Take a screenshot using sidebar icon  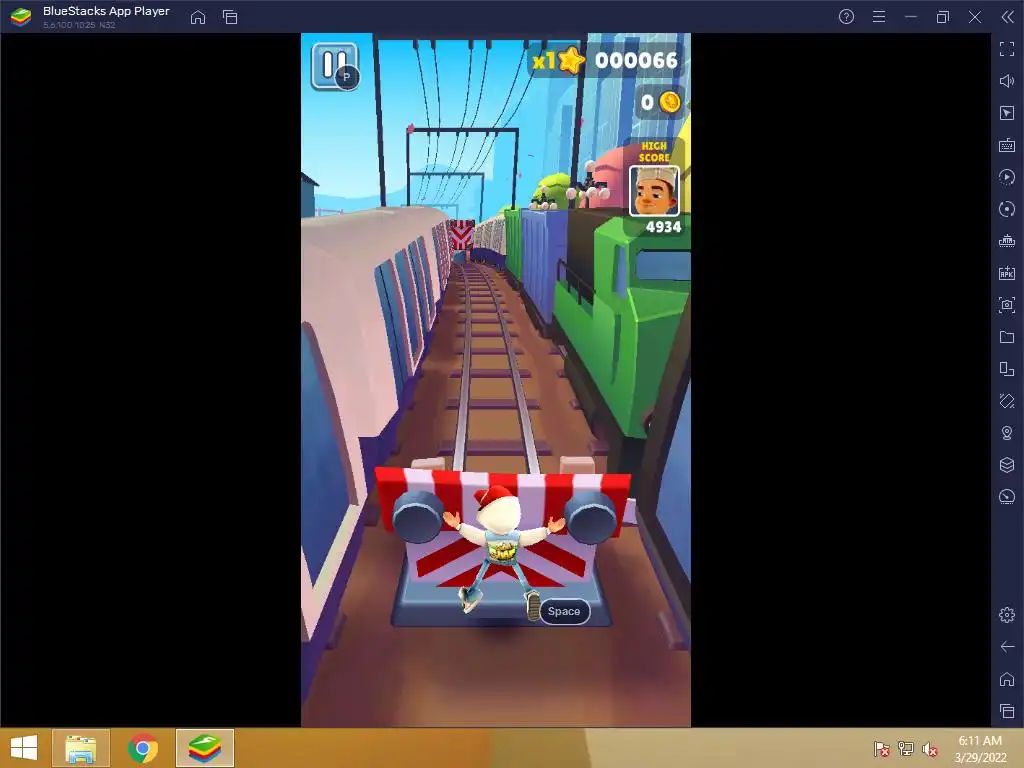(x=1007, y=305)
